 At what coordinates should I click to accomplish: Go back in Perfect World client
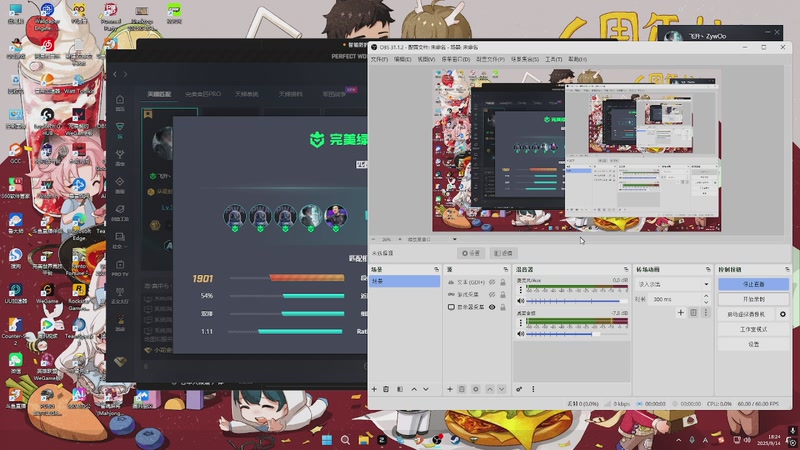(x=115, y=74)
